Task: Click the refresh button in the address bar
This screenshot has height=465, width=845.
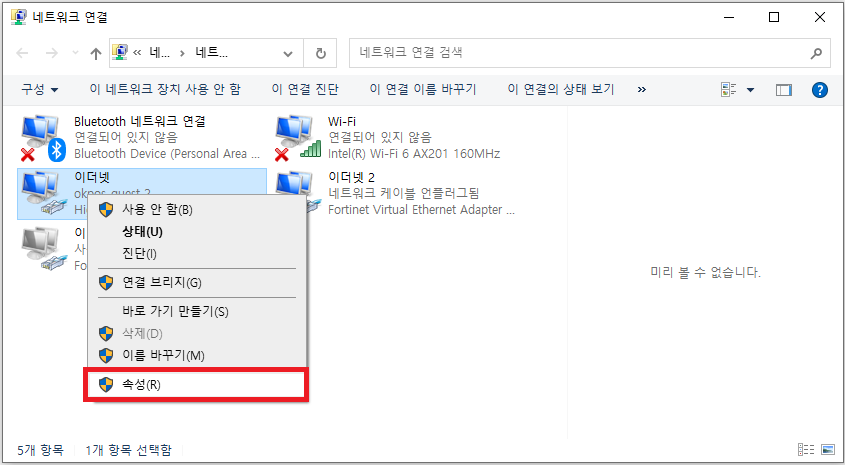Action: (x=320, y=53)
